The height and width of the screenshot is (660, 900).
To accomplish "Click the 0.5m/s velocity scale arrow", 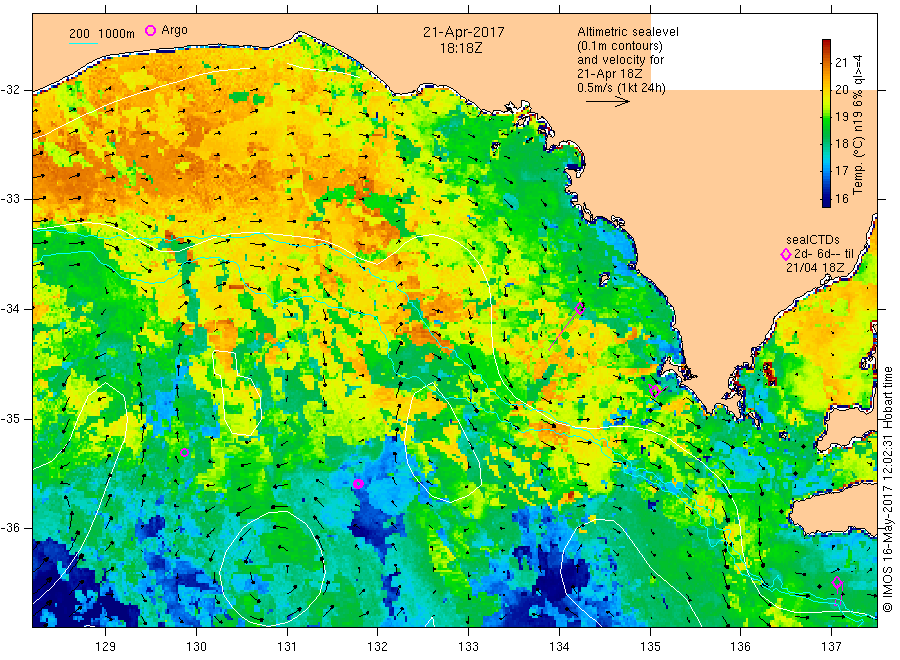I will pos(608,102).
